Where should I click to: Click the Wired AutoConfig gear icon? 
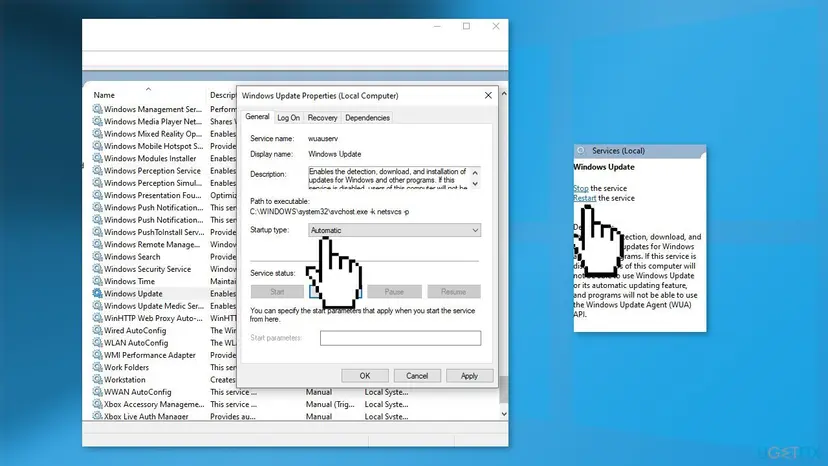pos(97,330)
